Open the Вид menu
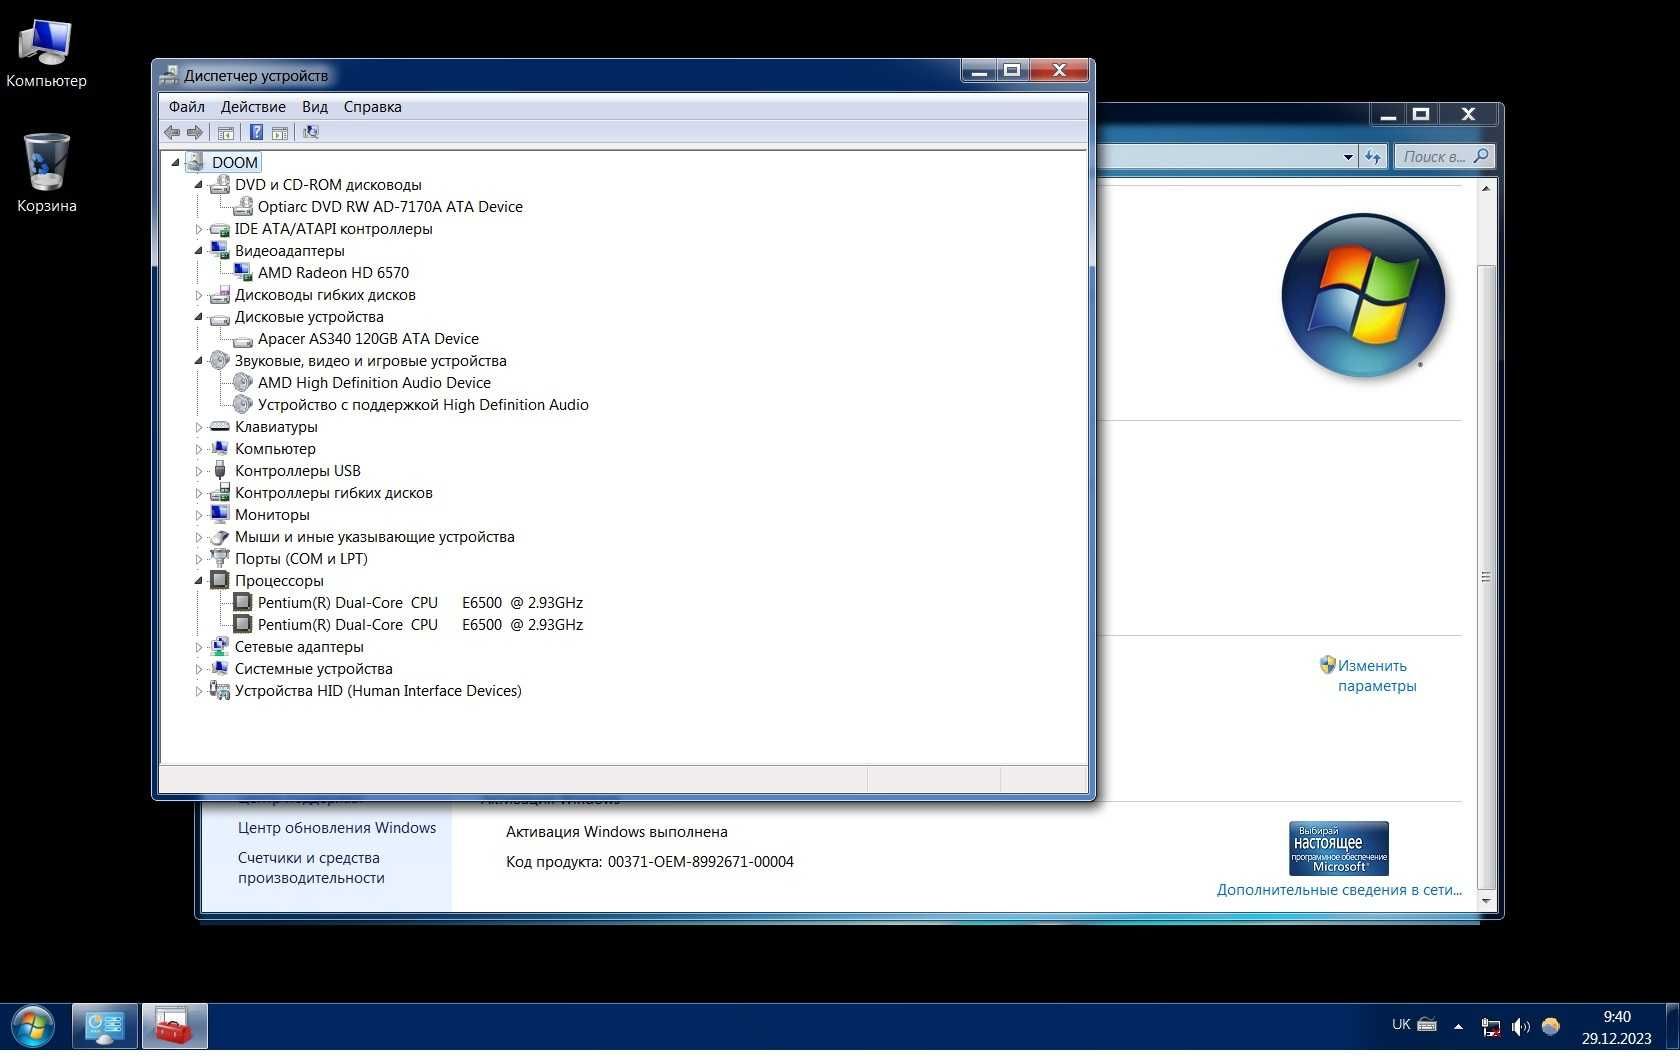The width and height of the screenshot is (1680, 1059). tap(315, 107)
